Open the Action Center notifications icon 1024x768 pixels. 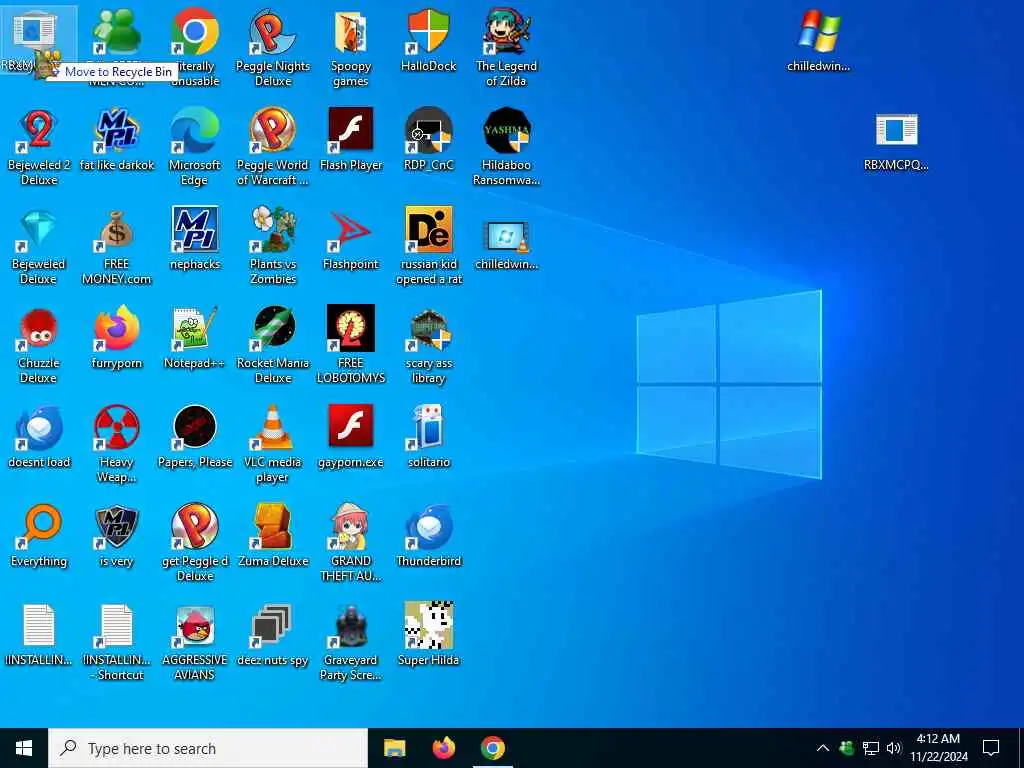tap(991, 748)
